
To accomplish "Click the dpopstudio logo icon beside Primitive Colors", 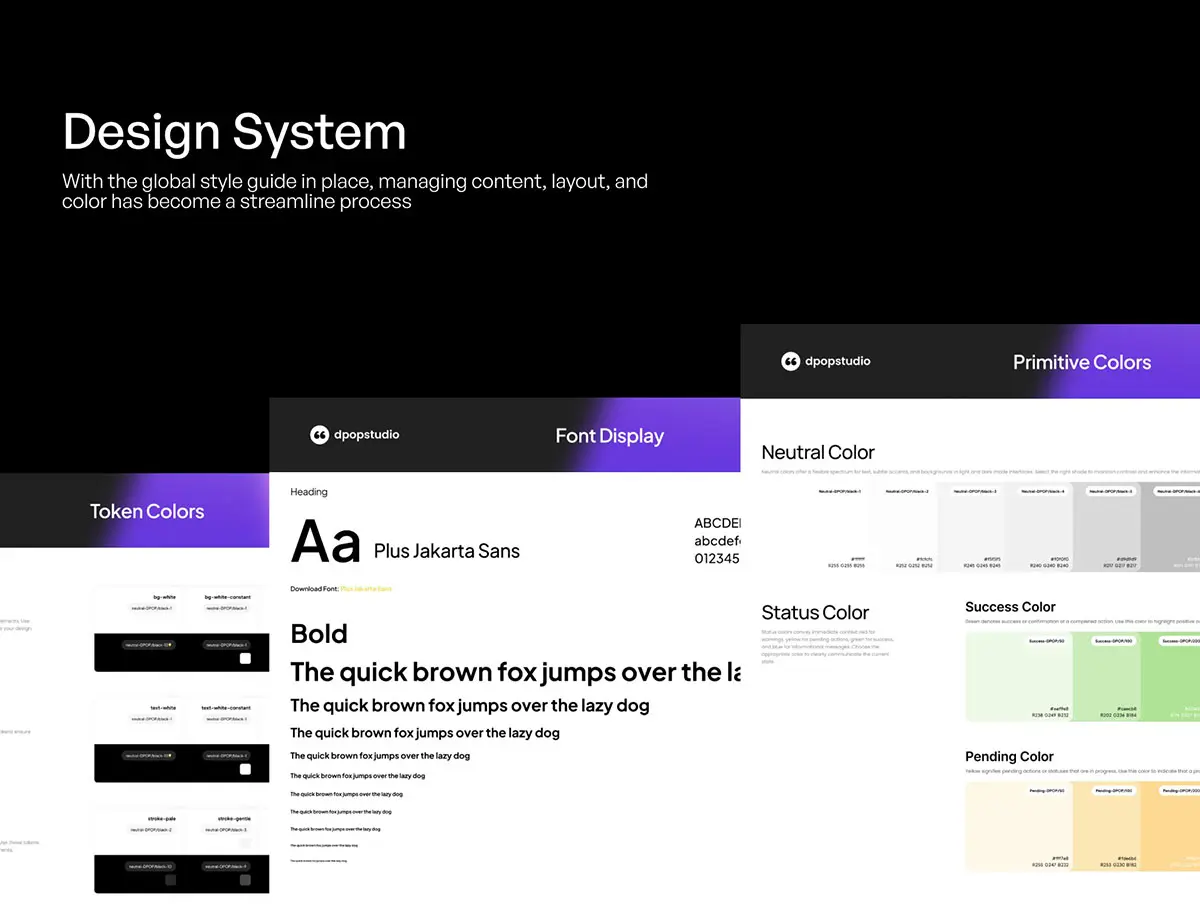I will (x=791, y=361).
